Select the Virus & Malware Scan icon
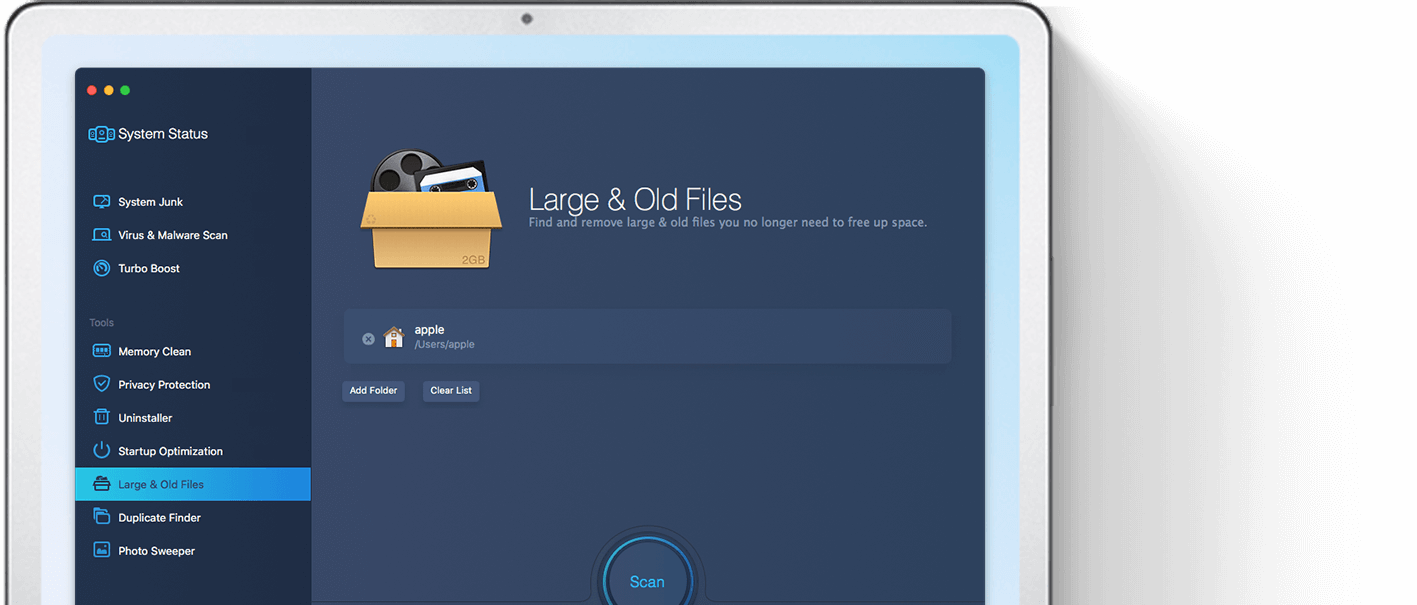1417x605 pixels. pyautogui.click(x=101, y=235)
